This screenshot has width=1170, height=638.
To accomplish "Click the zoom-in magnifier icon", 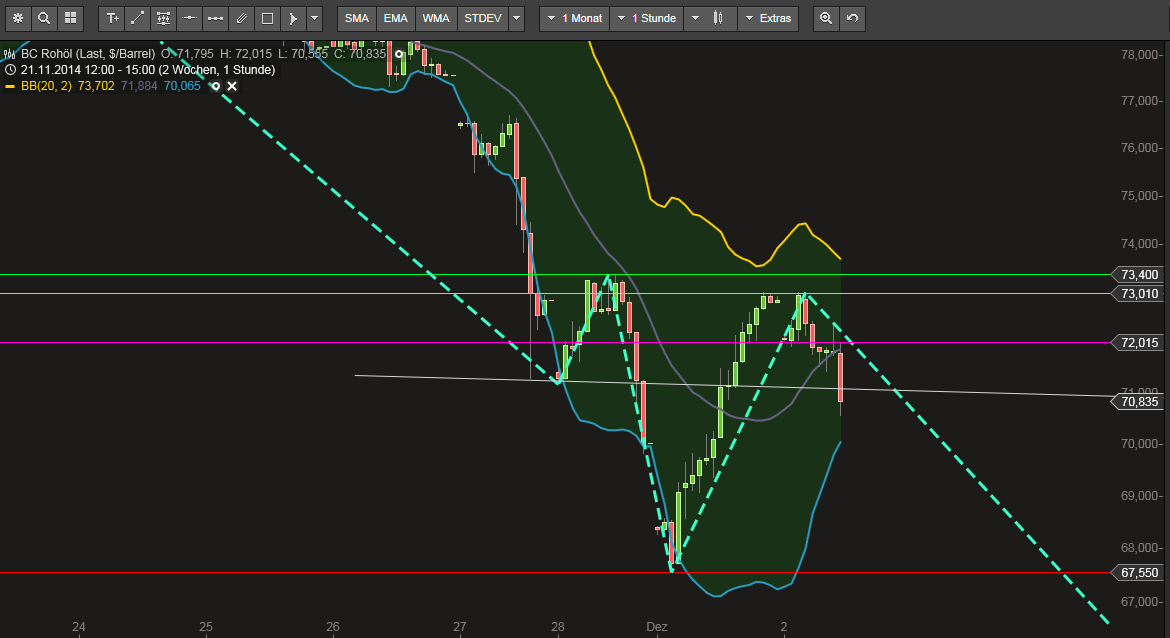I will [826, 18].
